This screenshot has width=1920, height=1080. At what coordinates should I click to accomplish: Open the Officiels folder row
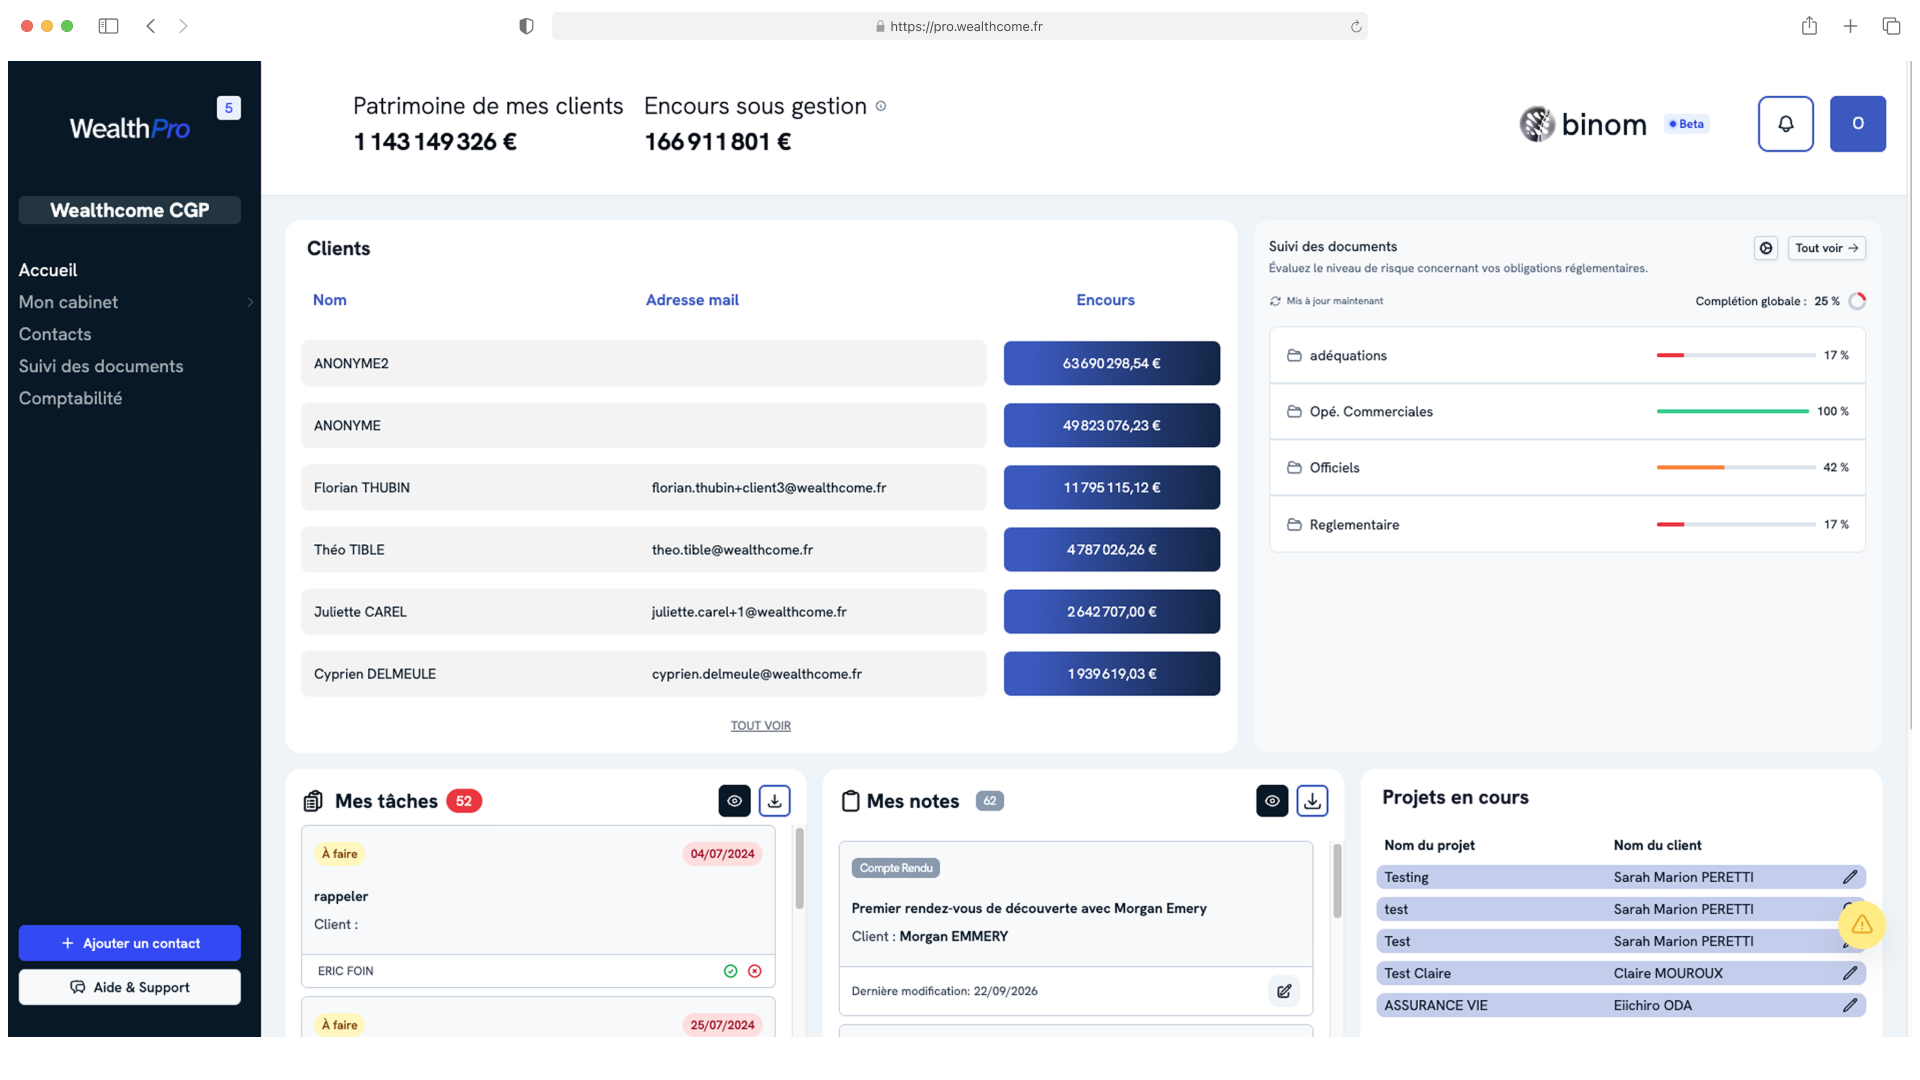pyautogui.click(x=1567, y=467)
